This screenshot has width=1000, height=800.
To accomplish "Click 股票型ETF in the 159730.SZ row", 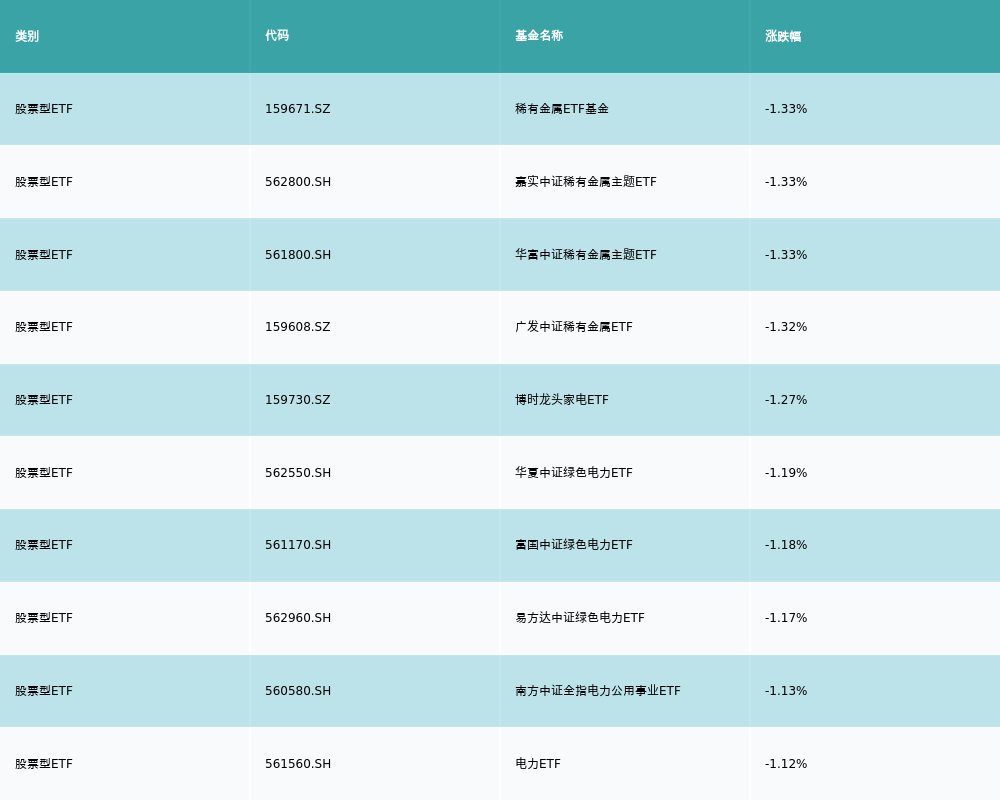I will tap(44, 400).
